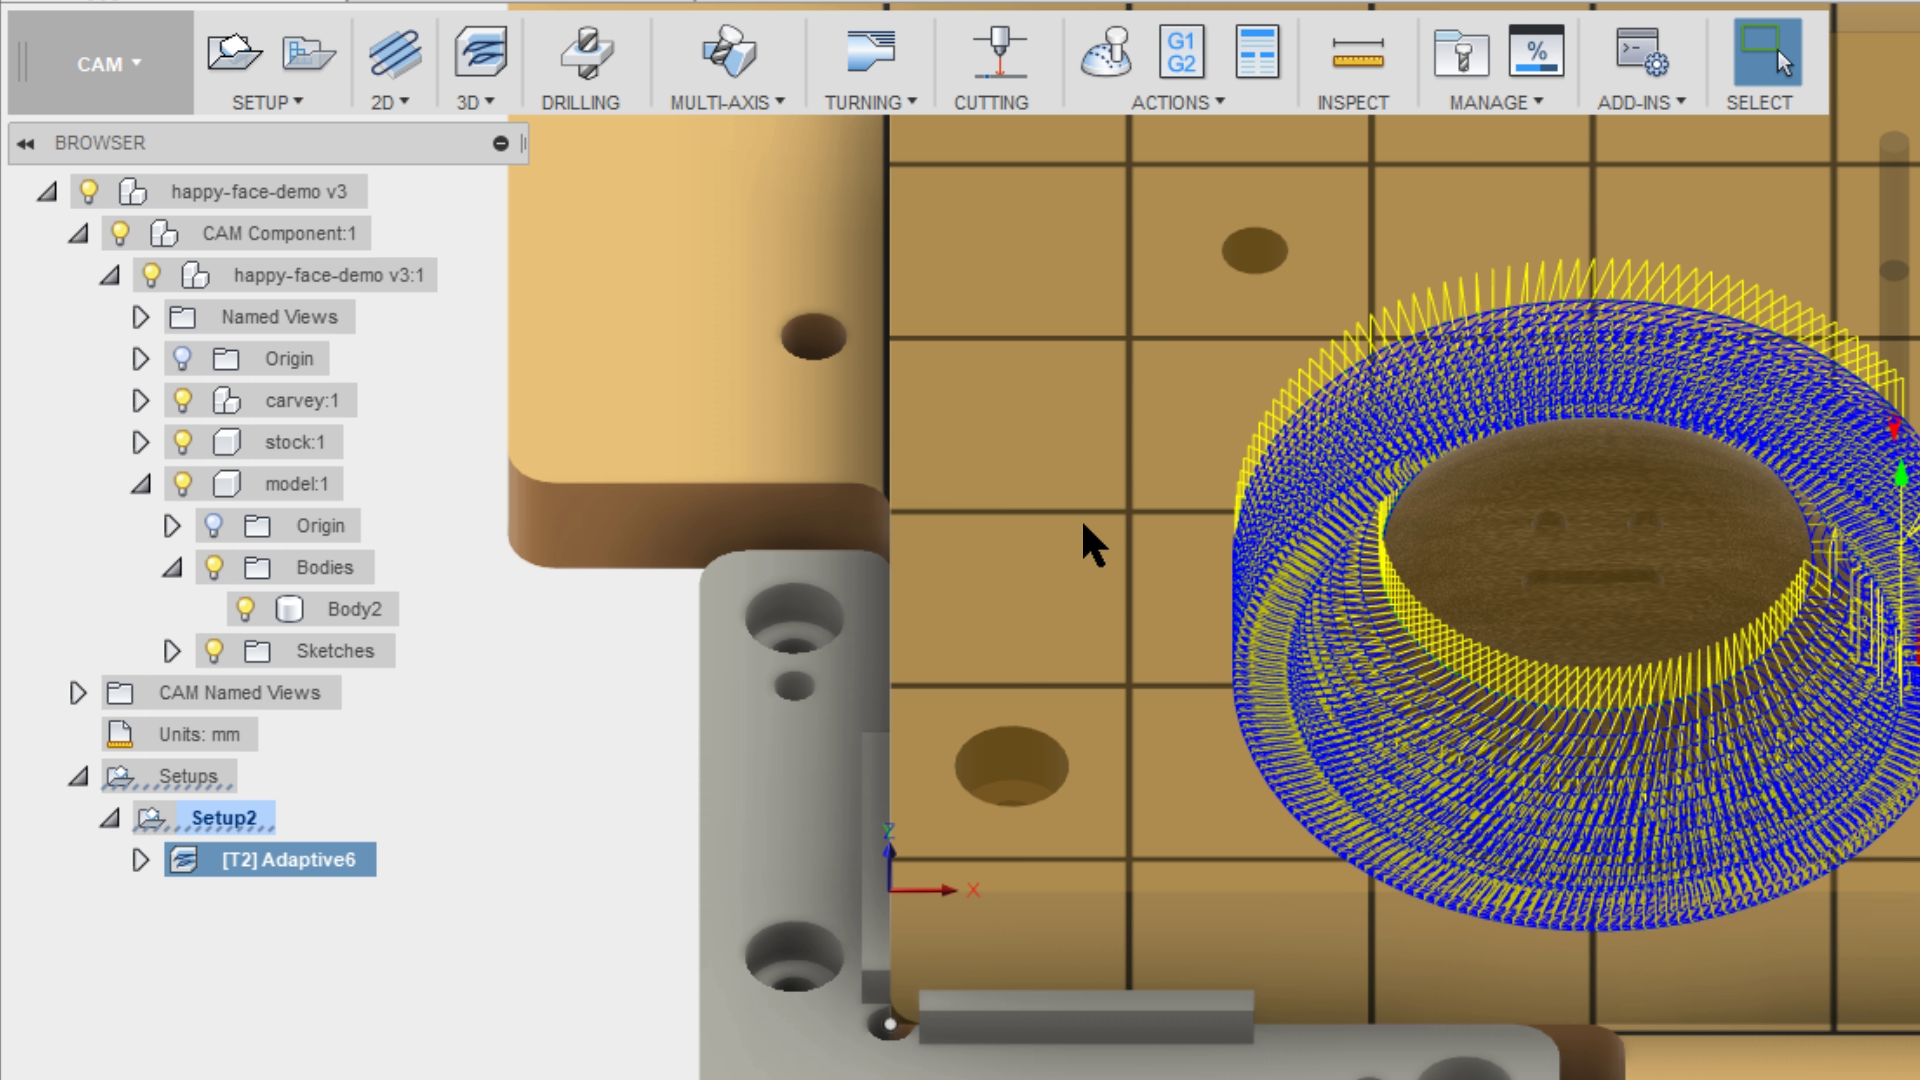Collapse the Browser panel
1920x1080 pixels.
(24, 143)
